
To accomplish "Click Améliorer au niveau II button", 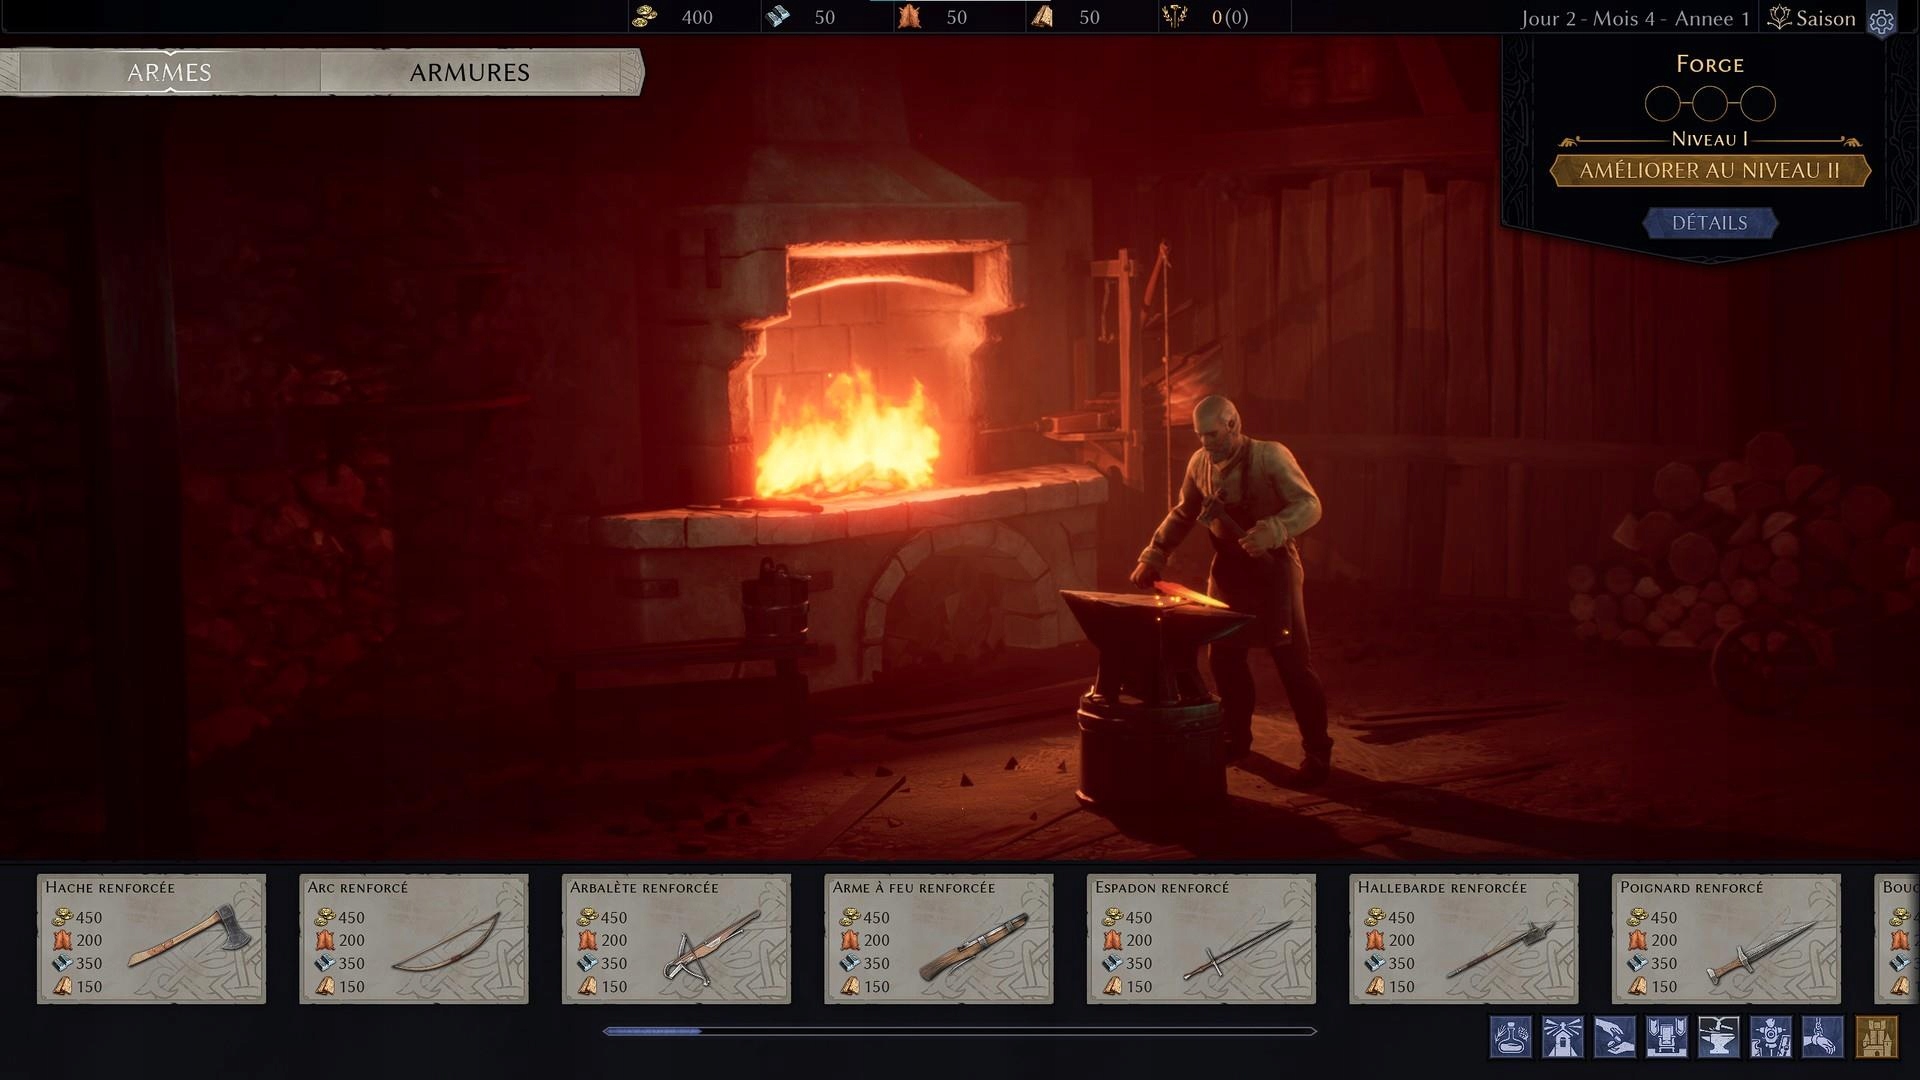I will 1709,171.
